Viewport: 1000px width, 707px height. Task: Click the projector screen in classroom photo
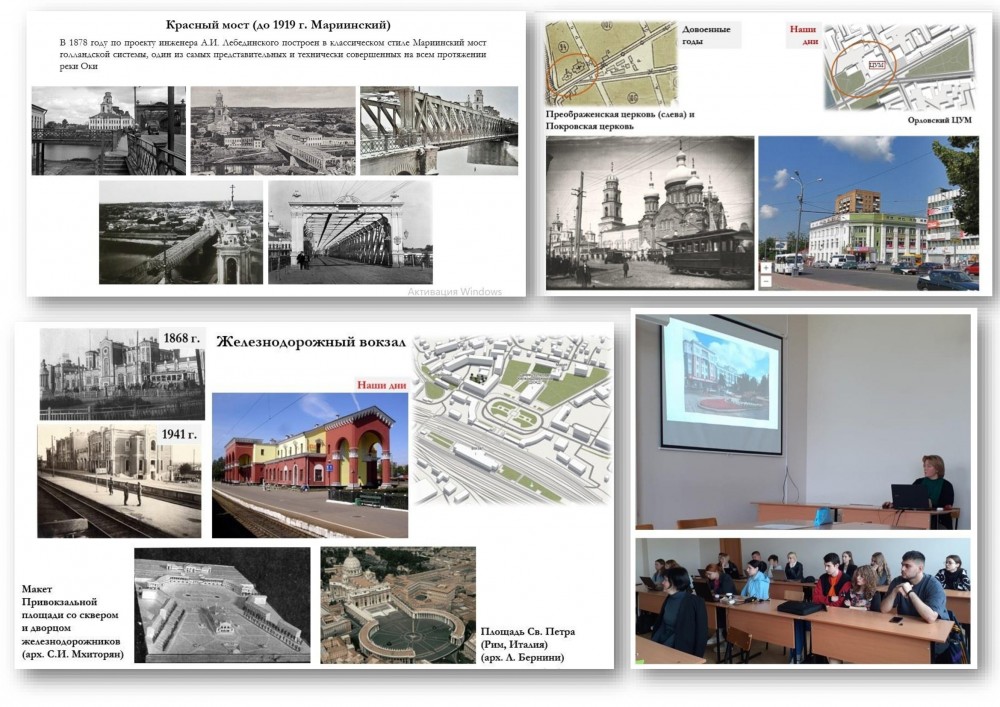tap(721, 383)
